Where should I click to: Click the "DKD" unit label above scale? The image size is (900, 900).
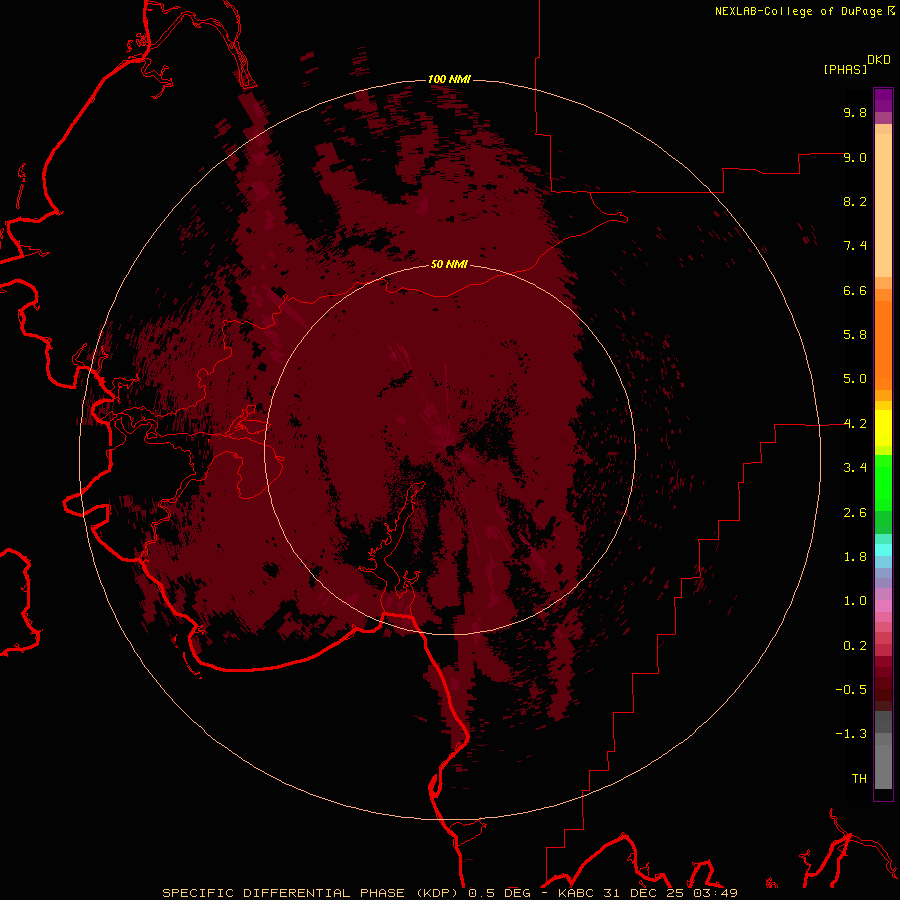[x=879, y=60]
